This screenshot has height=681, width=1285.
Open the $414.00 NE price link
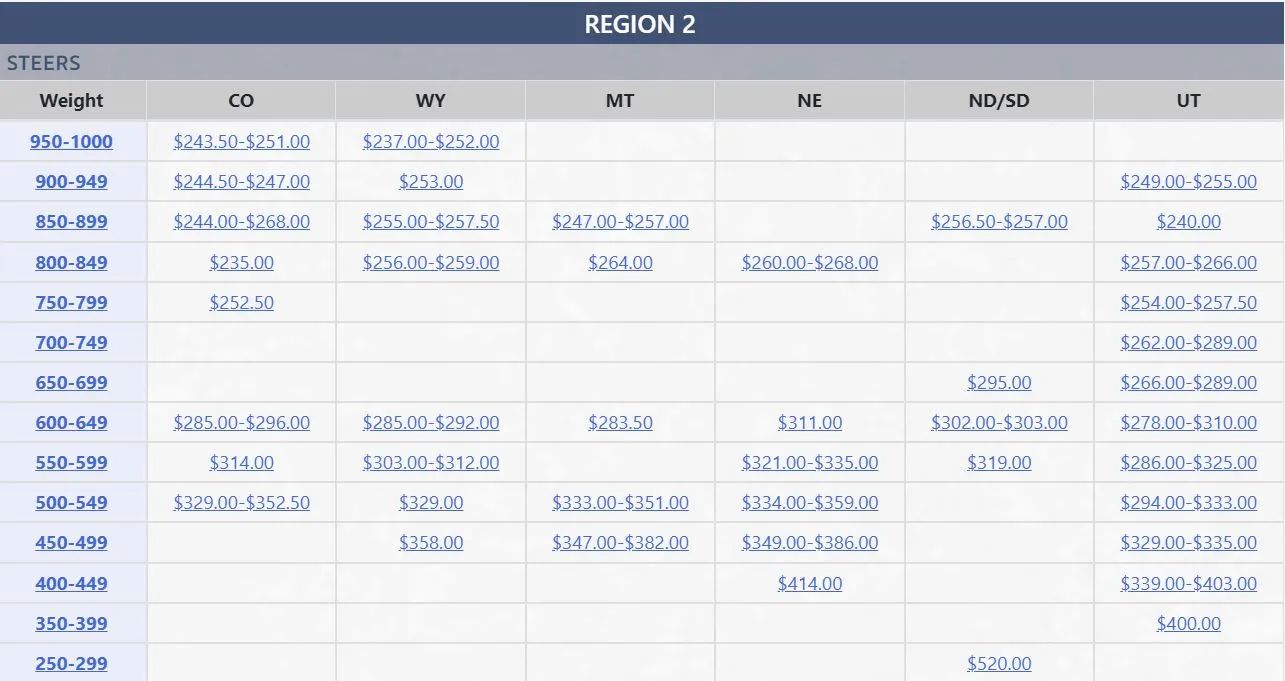(810, 584)
